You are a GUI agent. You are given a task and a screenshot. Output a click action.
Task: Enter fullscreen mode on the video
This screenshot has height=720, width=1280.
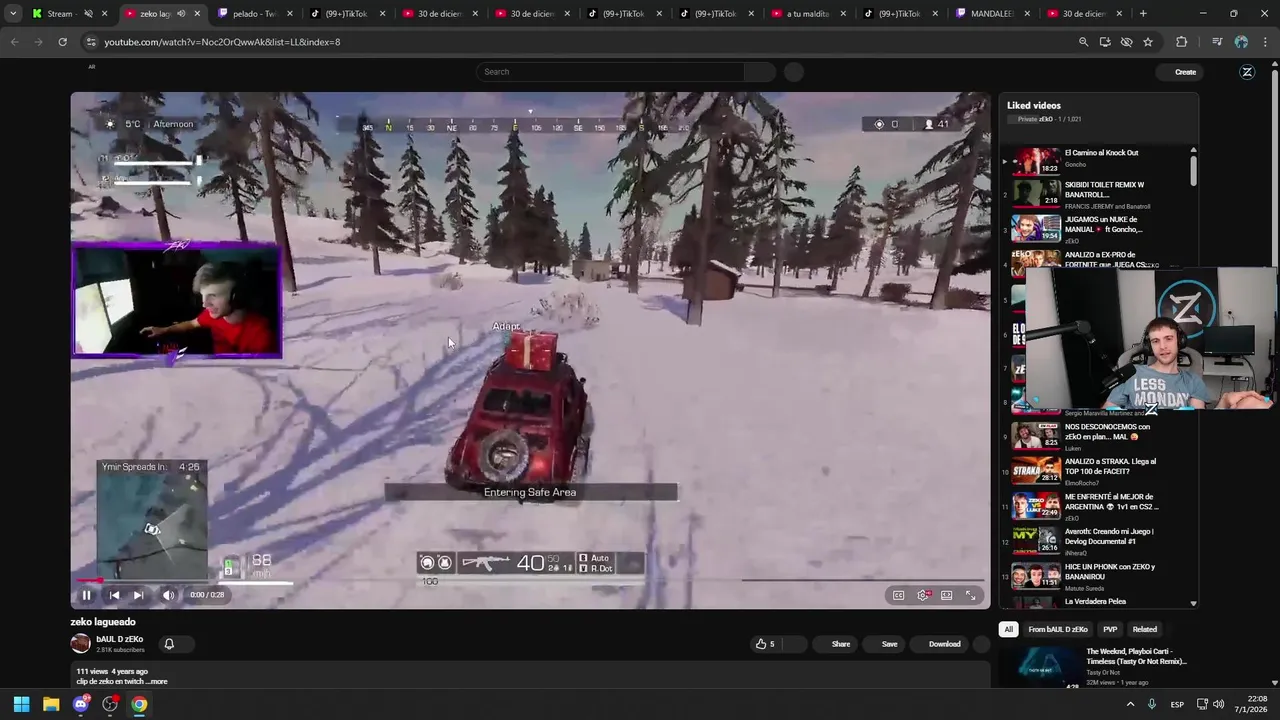tap(970, 595)
